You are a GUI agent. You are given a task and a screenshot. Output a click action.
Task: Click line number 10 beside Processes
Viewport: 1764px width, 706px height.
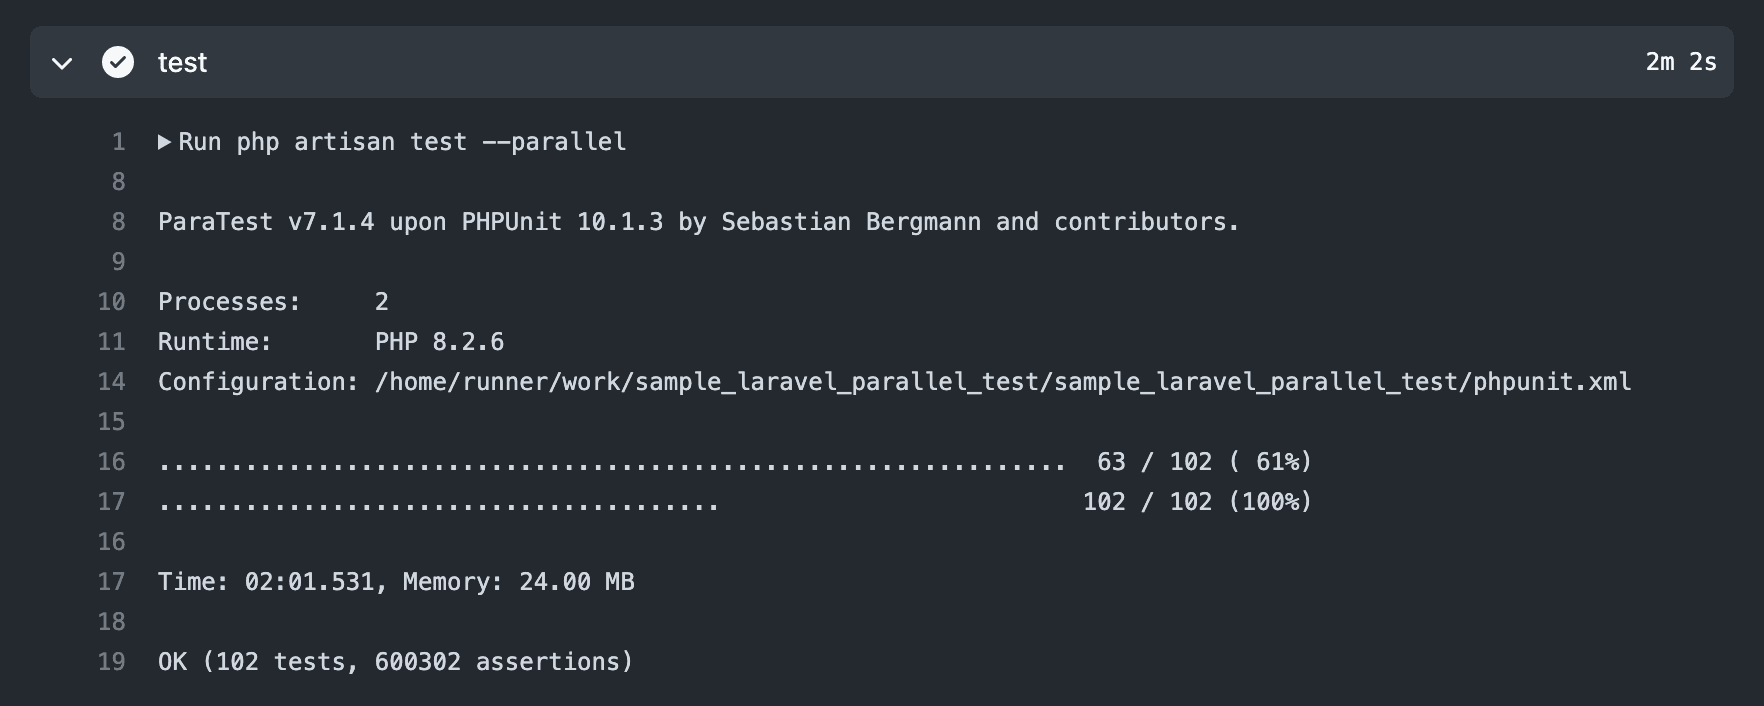point(112,301)
